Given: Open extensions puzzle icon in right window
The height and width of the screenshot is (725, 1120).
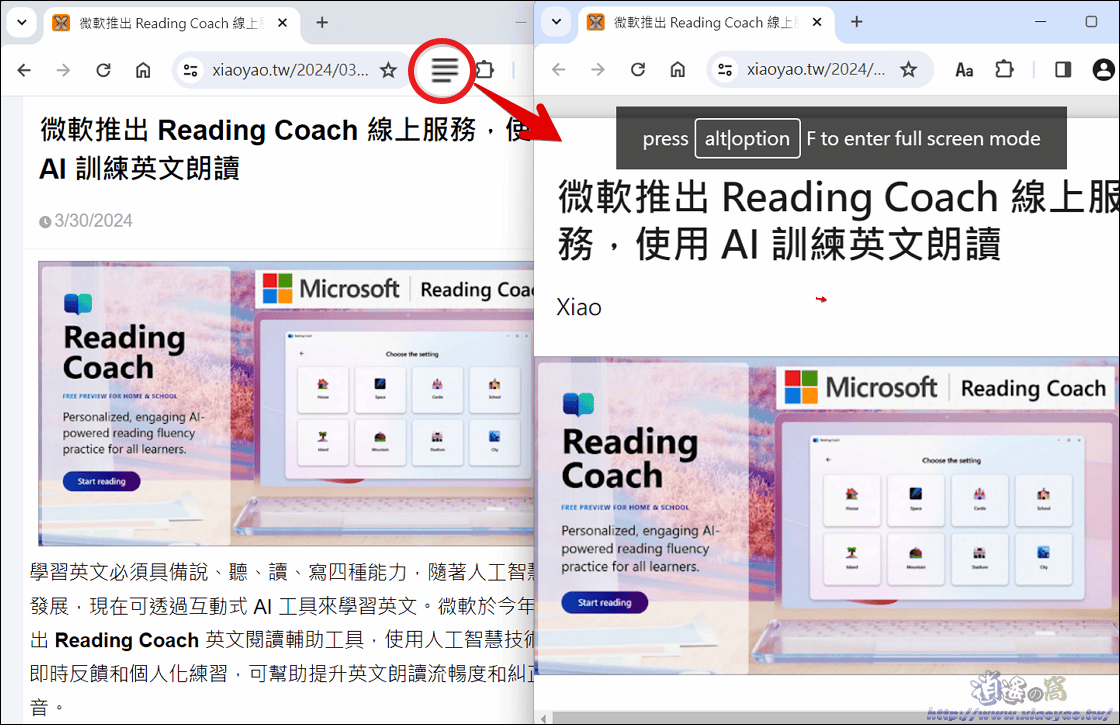Looking at the screenshot, I should tap(1004, 69).
